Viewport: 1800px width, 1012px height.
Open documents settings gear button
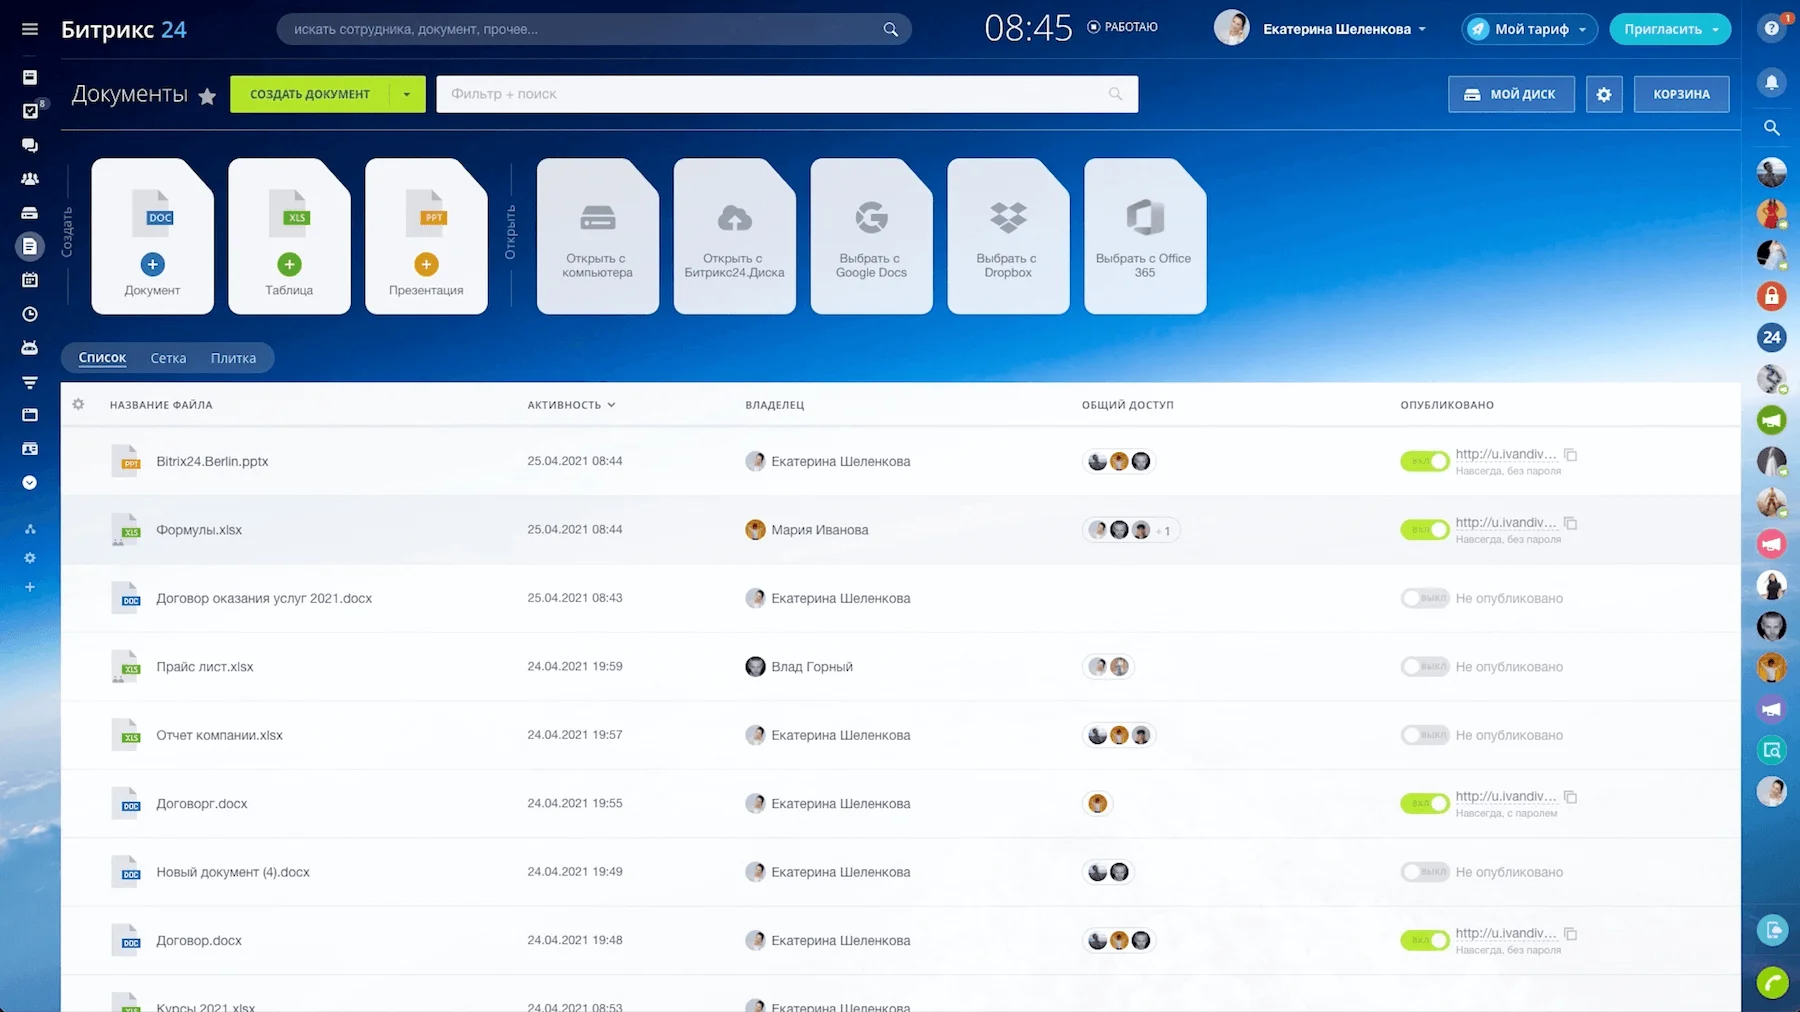(x=1604, y=94)
